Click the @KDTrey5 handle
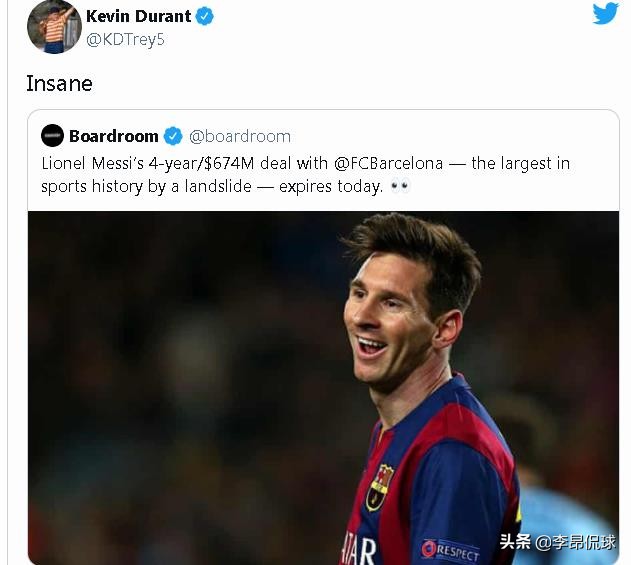Screen dimensions: 631x565 tap(125, 39)
